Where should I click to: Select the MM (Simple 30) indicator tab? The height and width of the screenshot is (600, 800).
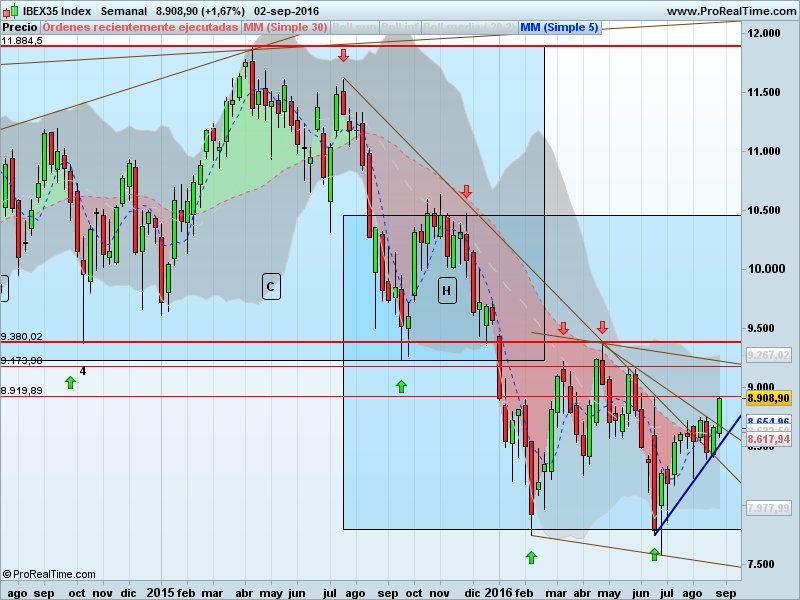click(285, 28)
